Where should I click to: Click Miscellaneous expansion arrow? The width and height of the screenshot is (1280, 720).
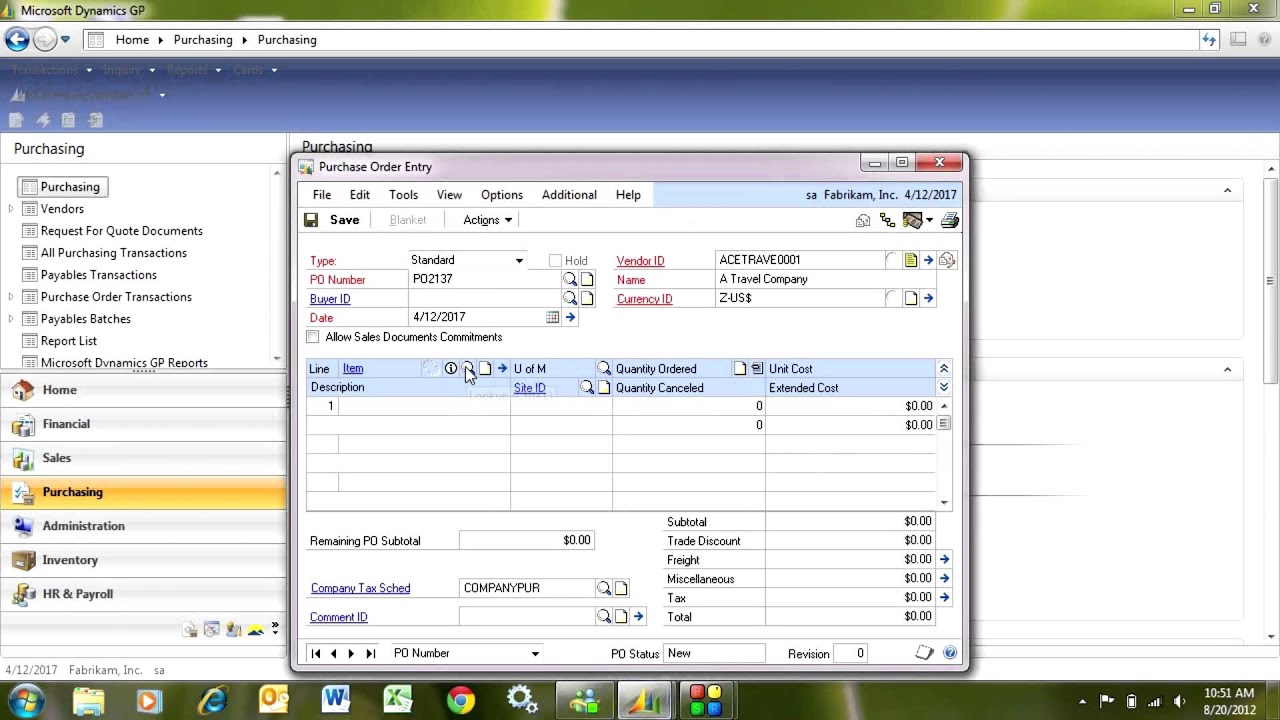pyautogui.click(x=944, y=579)
